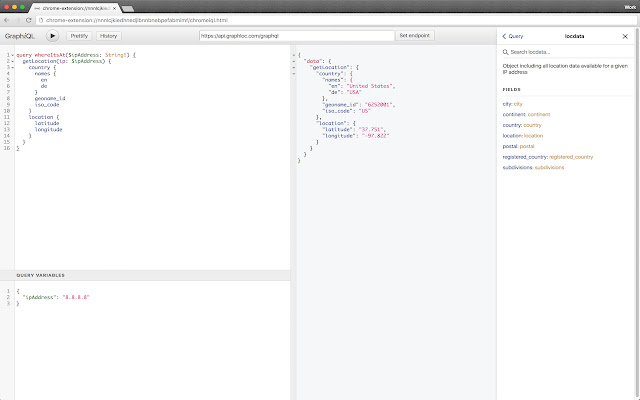This screenshot has height=400, width=640.
Task: Collapse the query fold arrow on line 1
Action: 11,54
